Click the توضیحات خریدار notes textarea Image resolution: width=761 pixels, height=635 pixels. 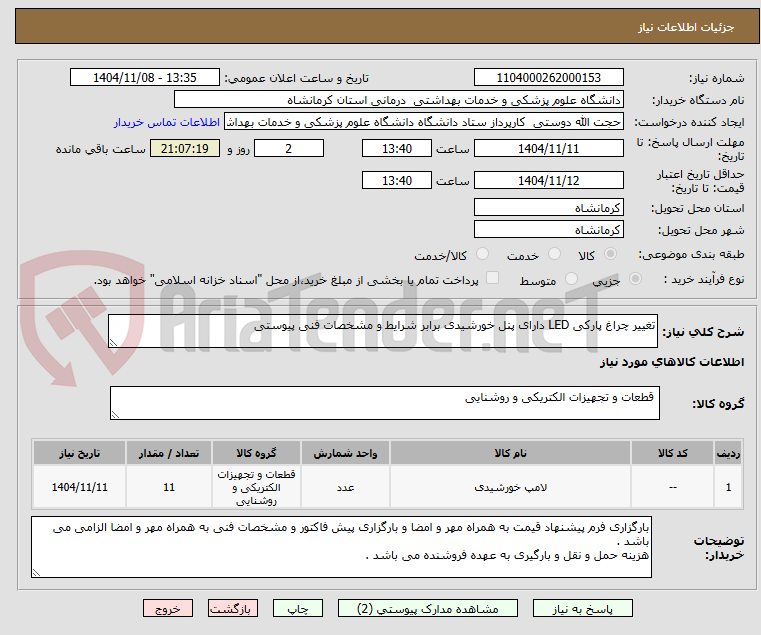point(341,547)
